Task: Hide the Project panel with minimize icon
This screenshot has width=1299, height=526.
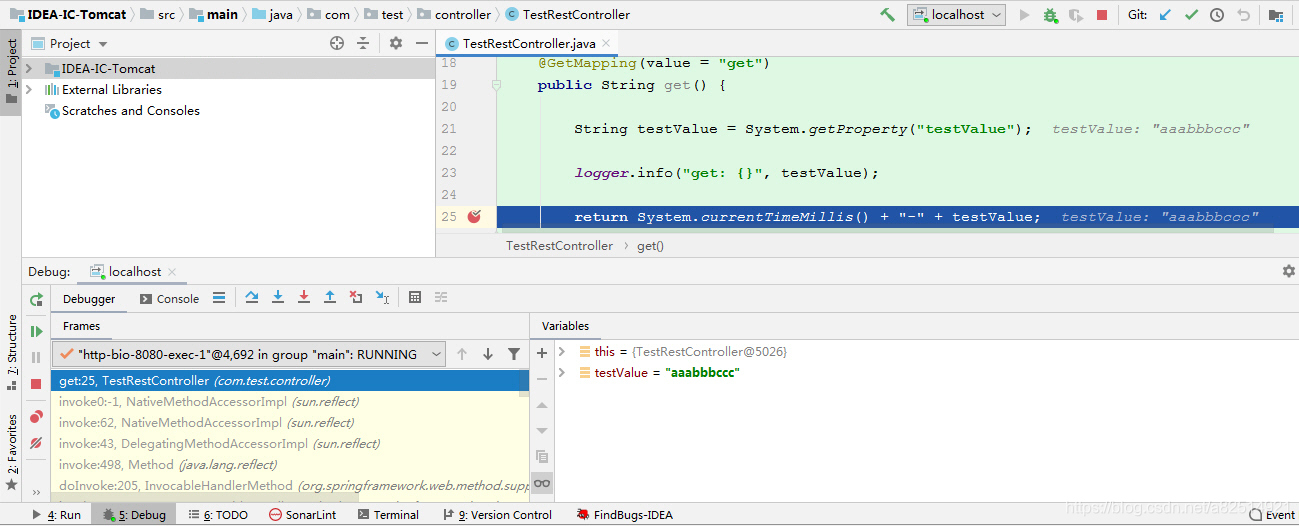Action: point(422,44)
